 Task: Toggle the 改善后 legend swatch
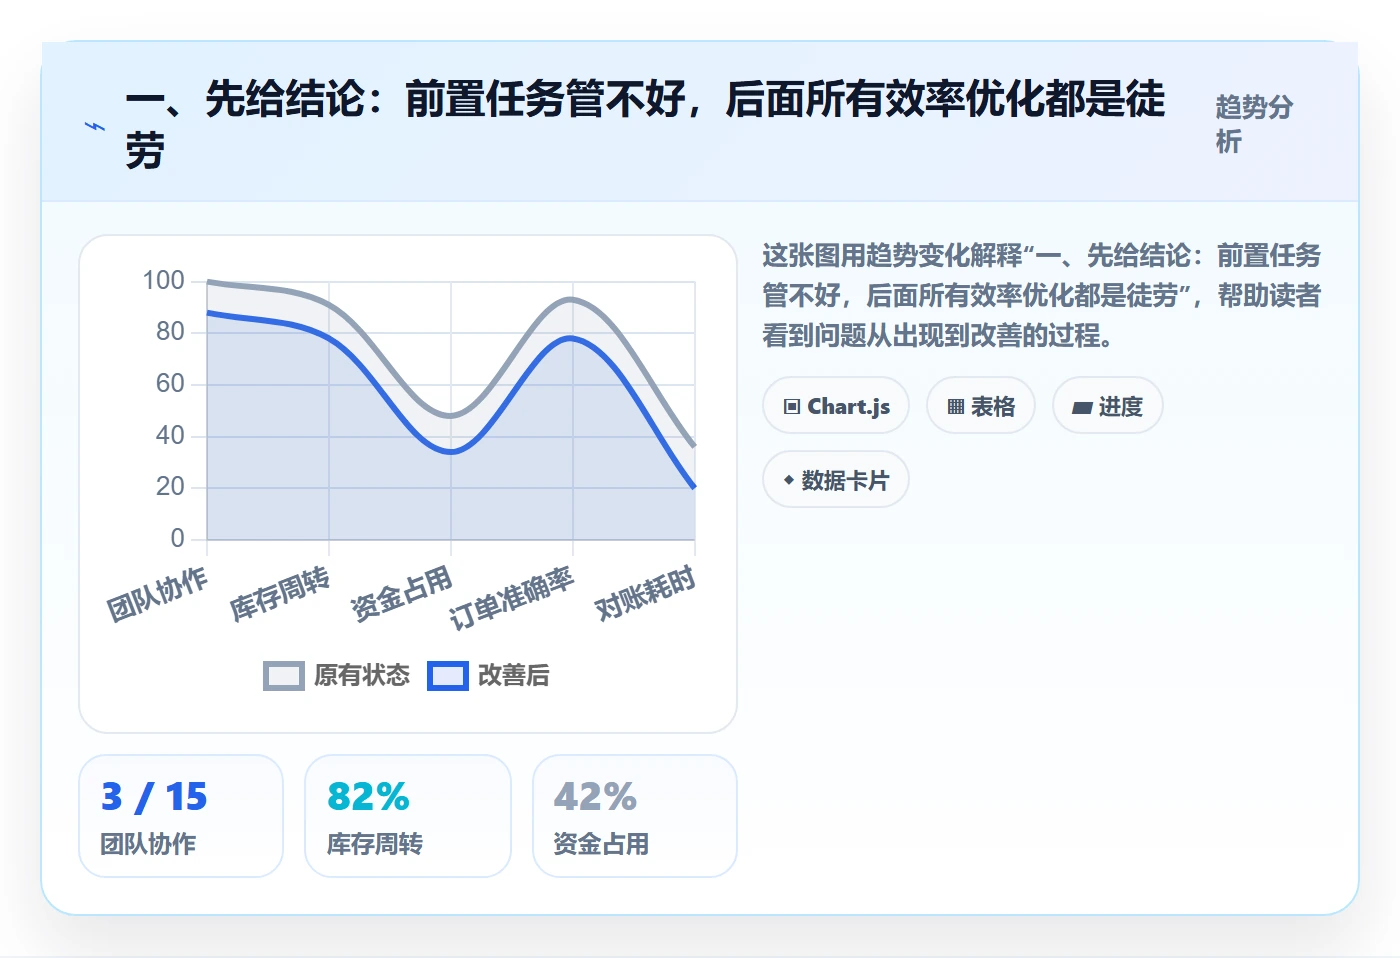coord(448,676)
